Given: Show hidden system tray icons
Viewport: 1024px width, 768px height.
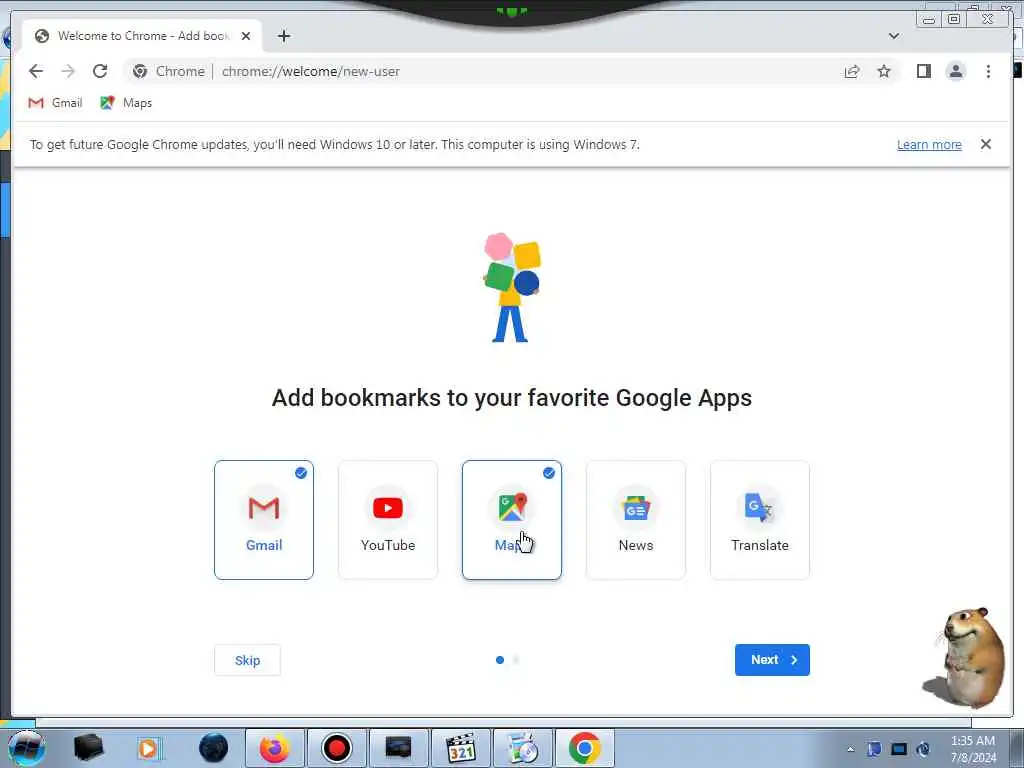Looking at the screenshot, I should pyautogui.click(x=850, y=749).
